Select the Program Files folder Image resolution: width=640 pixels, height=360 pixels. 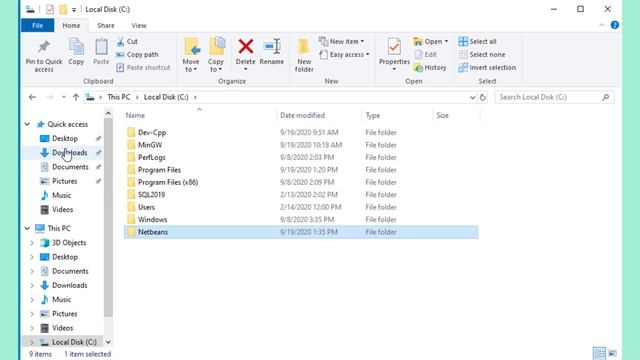click(x=159, y=170)
